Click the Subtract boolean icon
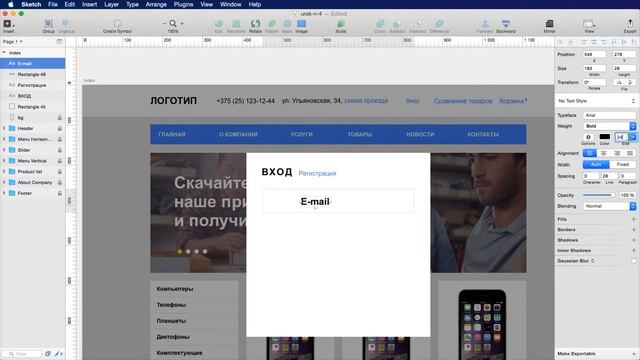Viewport: 640px width, 360px height. pos(397,24)
